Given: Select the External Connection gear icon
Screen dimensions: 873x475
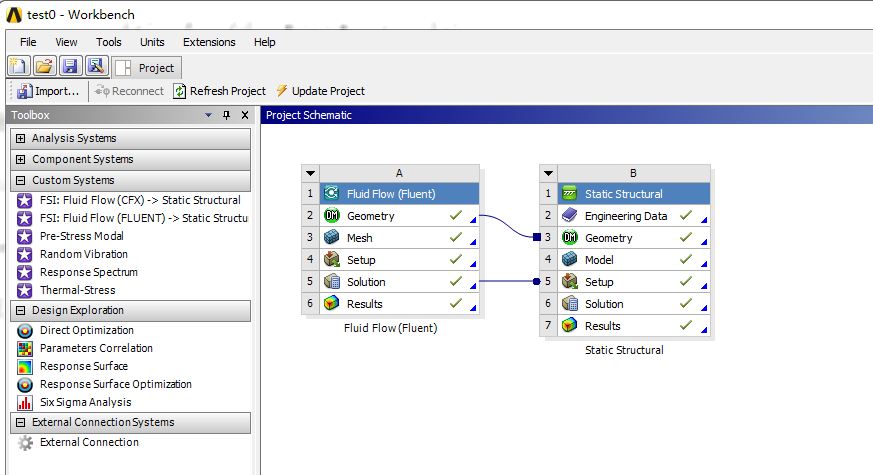Looking at the screenshot, I should pos(24,443).
